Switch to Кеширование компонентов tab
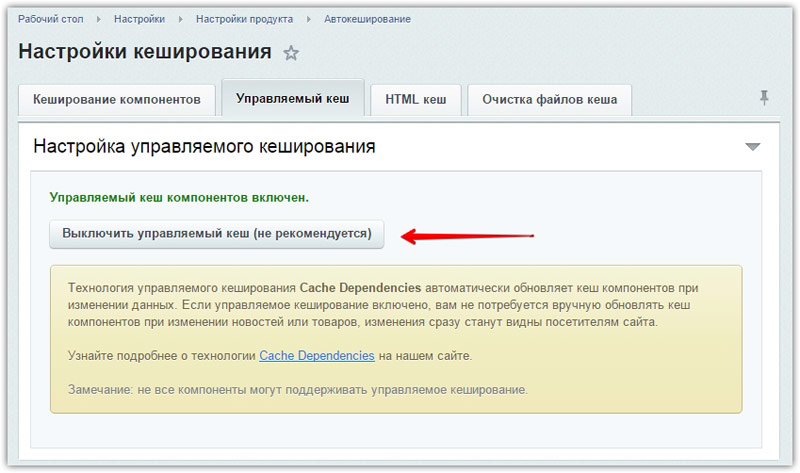 pyautogui.click(x=117, y=100)
